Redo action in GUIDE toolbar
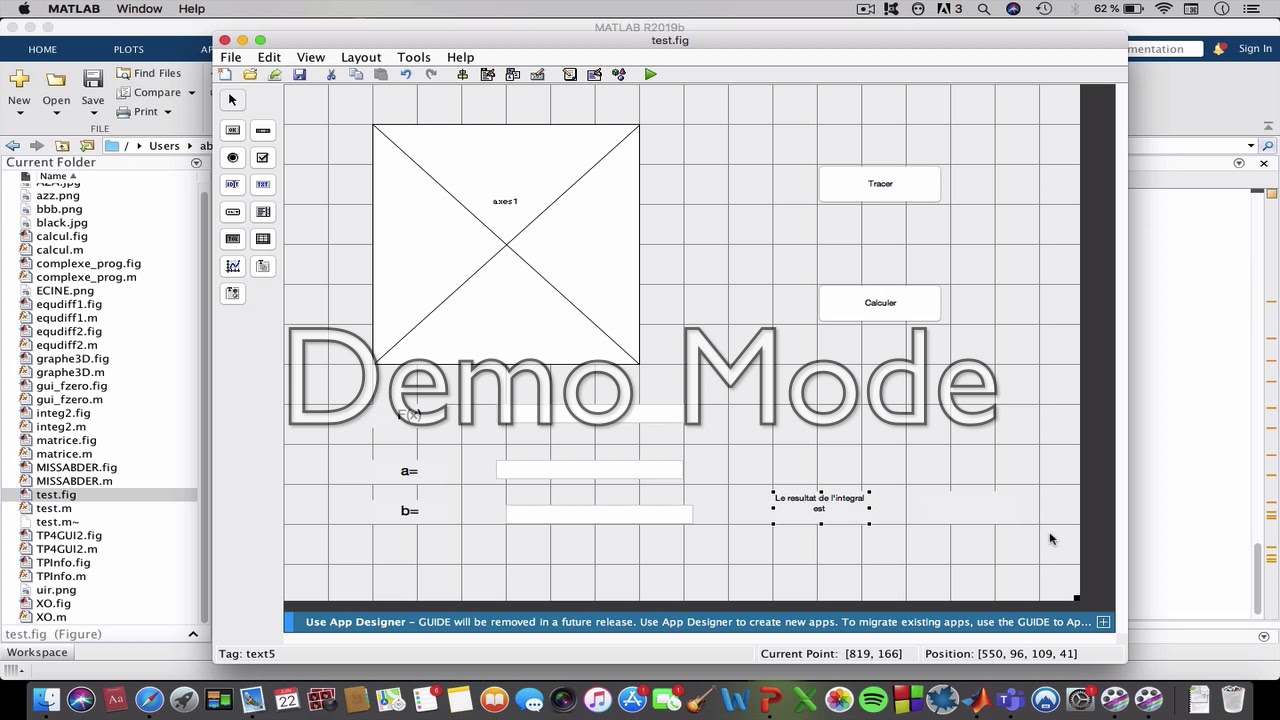Image resolution: width=1280 pixels, height=720 pixels. click(431, 74)
